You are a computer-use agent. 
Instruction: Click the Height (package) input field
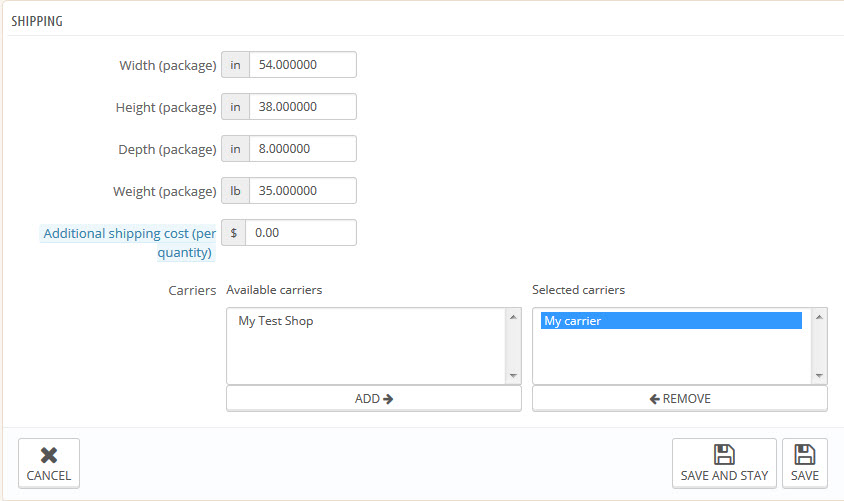coord(302,107)
